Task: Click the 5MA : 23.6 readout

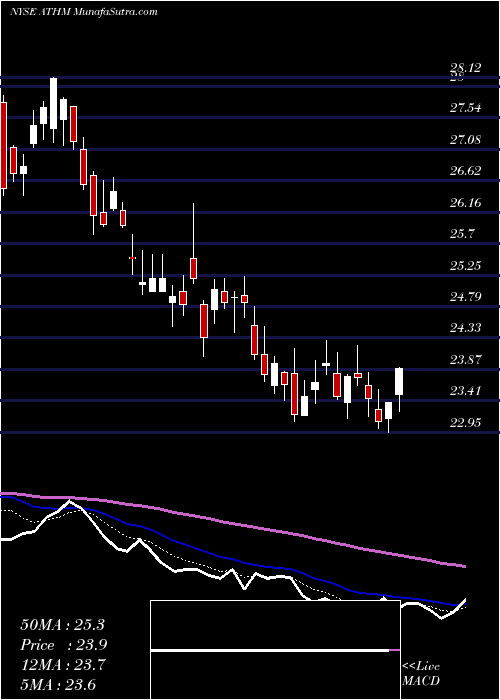Action: coord(58,685)
